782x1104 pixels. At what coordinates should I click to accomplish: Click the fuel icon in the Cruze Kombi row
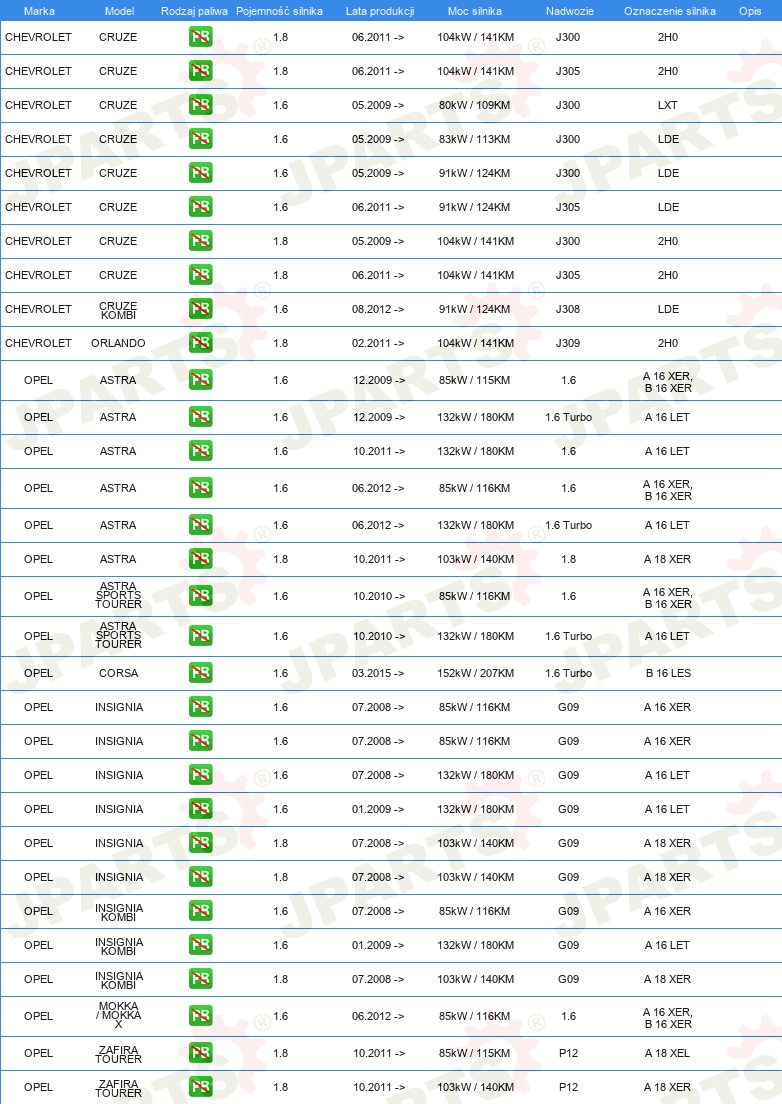pyautogui.click(x=201, y=309)
